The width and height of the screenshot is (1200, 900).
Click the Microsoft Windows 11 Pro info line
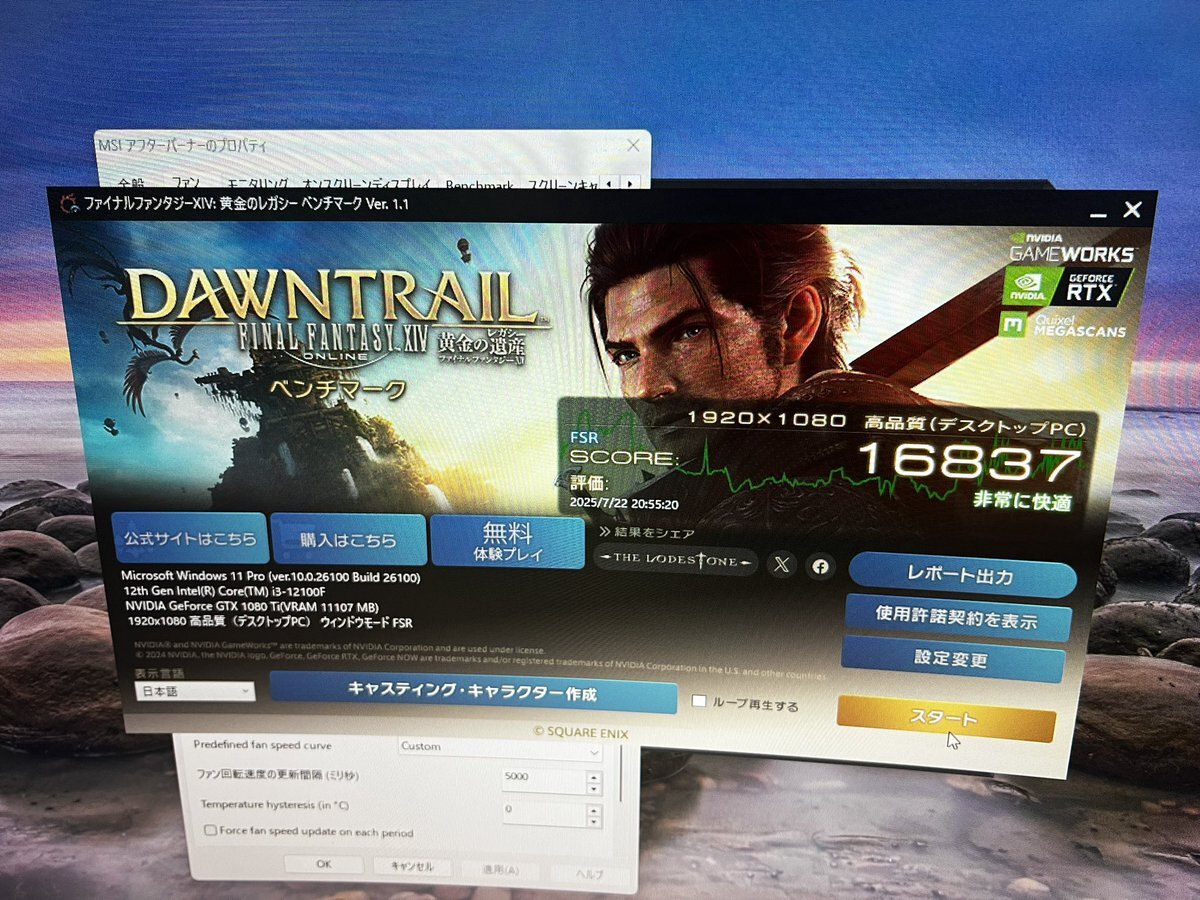pos(271,577)
